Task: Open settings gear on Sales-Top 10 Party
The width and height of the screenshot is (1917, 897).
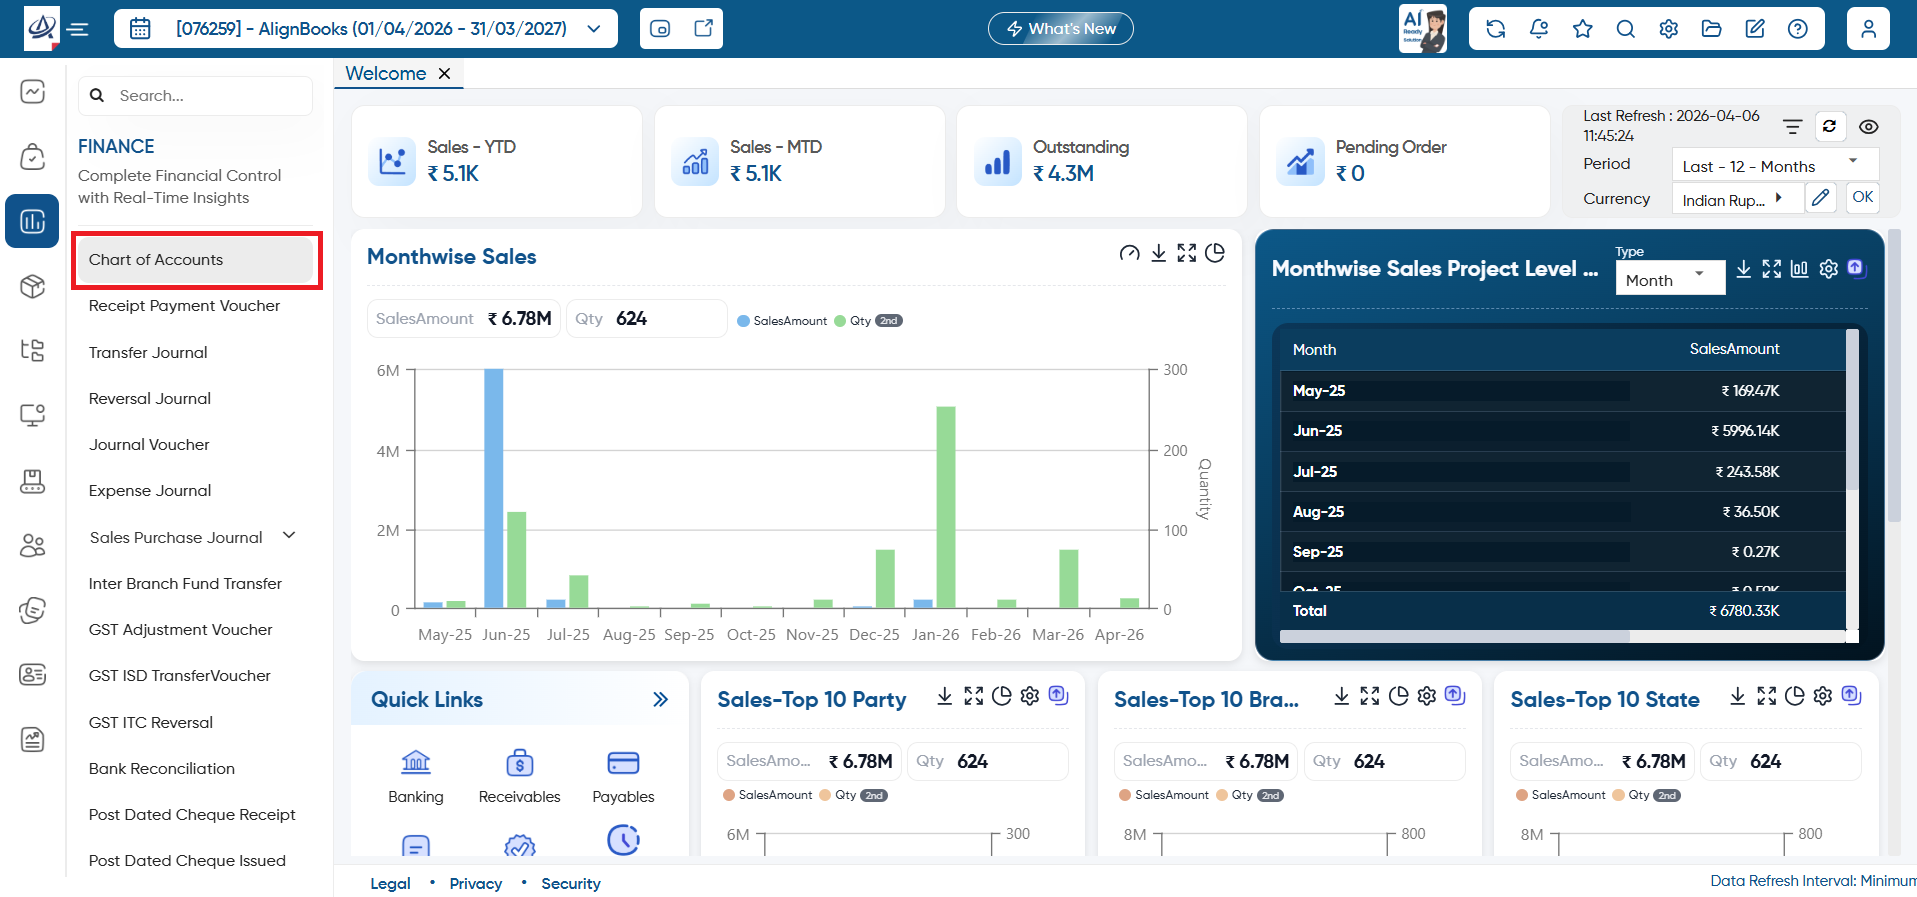Action: tap(1030, 696)
